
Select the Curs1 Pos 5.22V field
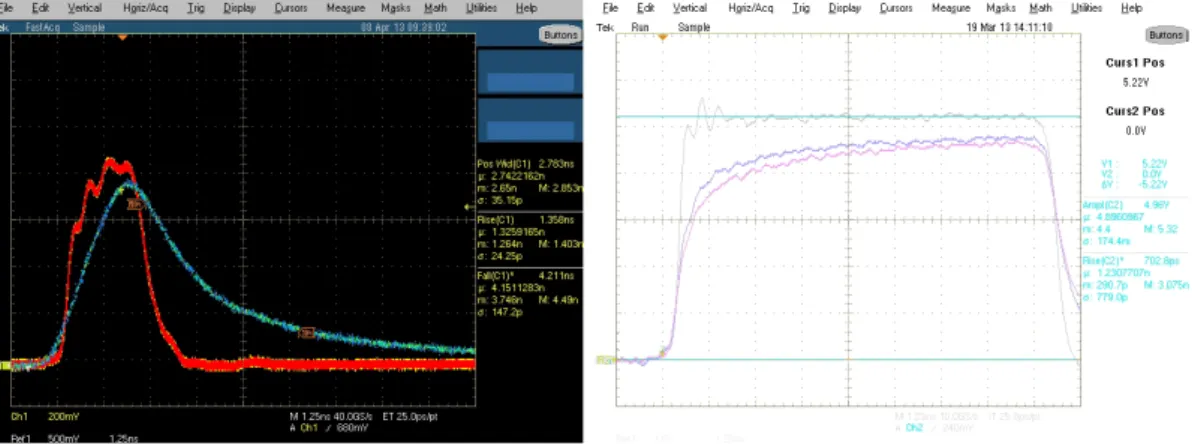pyautogui.click(x=1134, y=71)
